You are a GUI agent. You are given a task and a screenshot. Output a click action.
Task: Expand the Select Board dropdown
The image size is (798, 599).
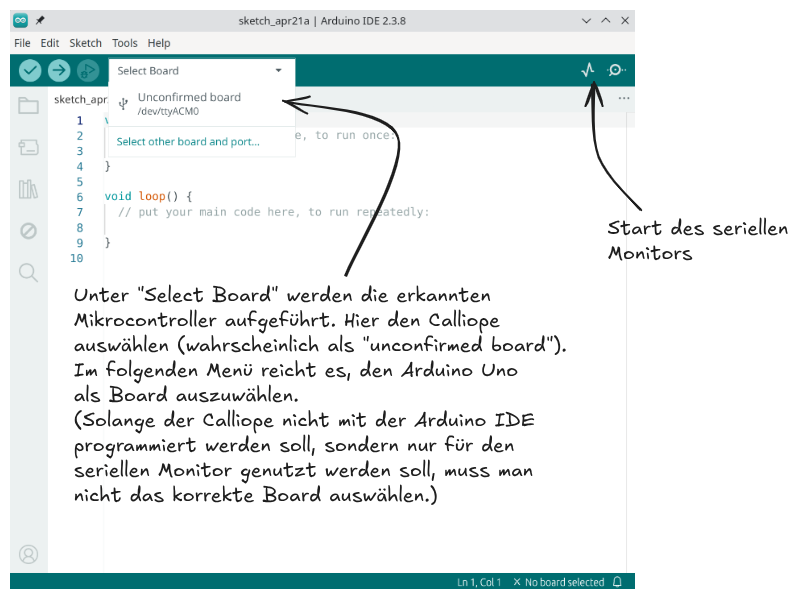[x=202, y=71]
